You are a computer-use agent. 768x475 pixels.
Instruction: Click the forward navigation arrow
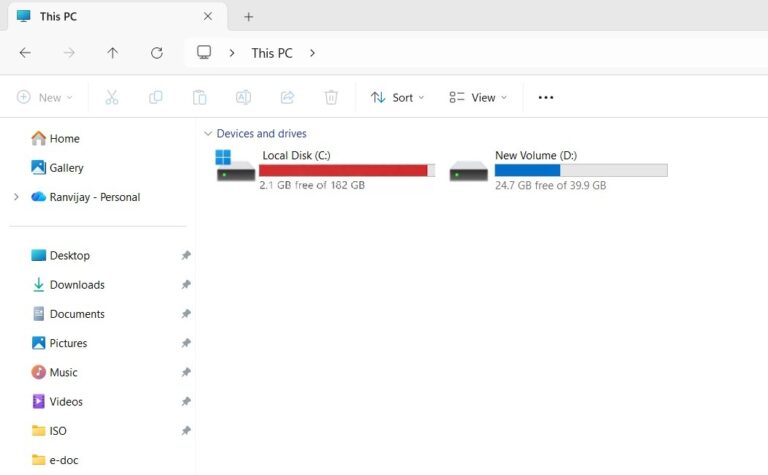[x=69, y=53]
